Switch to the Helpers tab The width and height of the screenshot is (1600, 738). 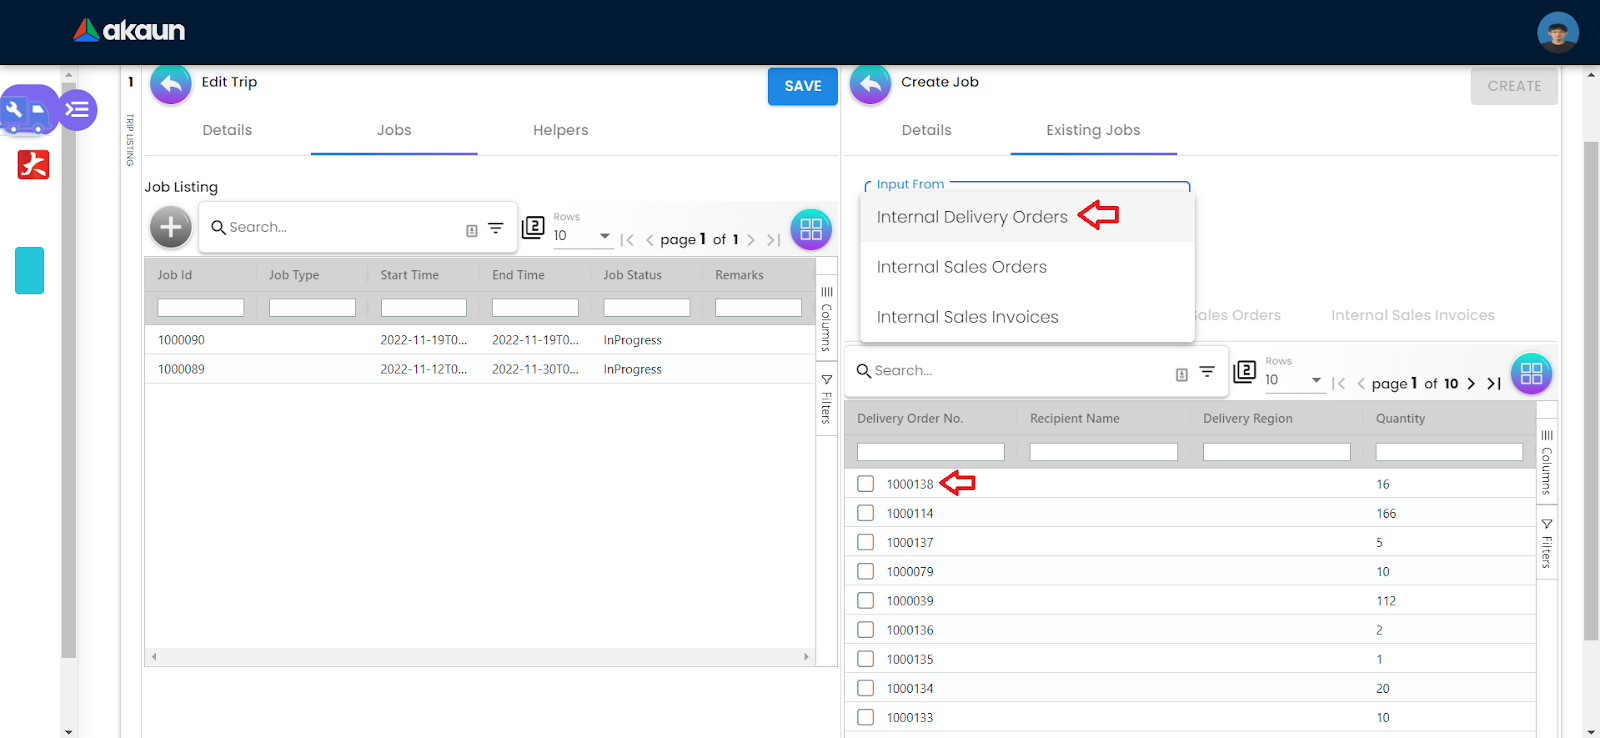point(560,130)
